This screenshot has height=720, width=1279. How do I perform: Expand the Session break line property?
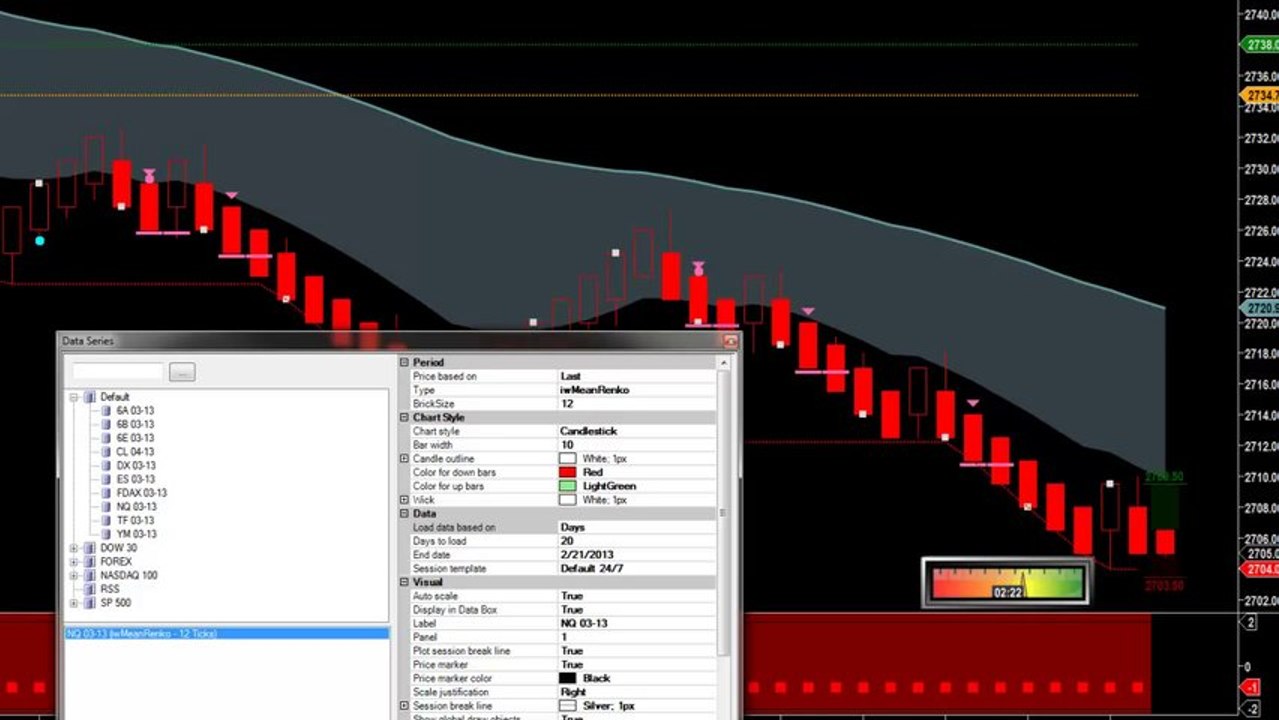click(x=405, y=705)
